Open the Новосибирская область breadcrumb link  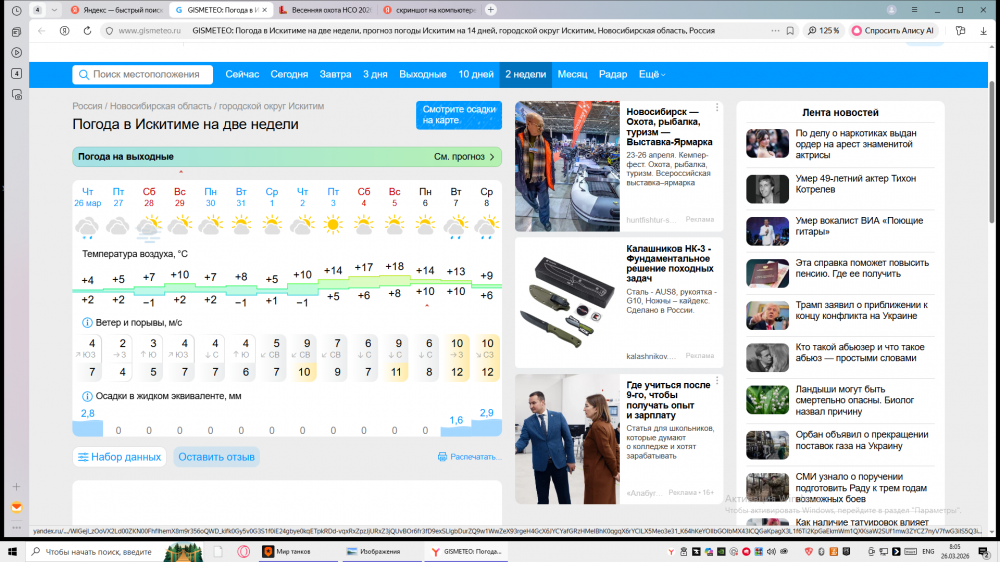pos(160,106)
